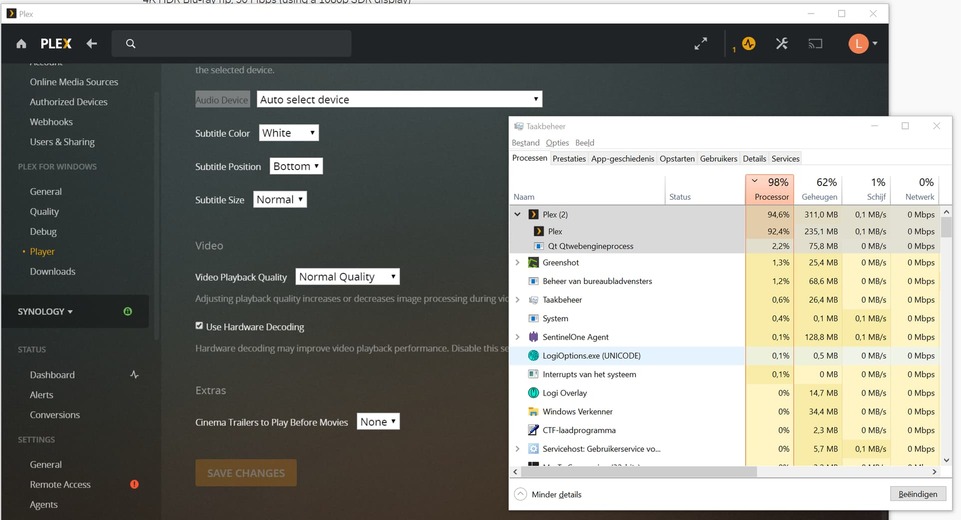Image resolution: width=961 pixels, height=520 pixels.
Task: Click the Servicehost gear icon
Action: [x=533, y=449]
